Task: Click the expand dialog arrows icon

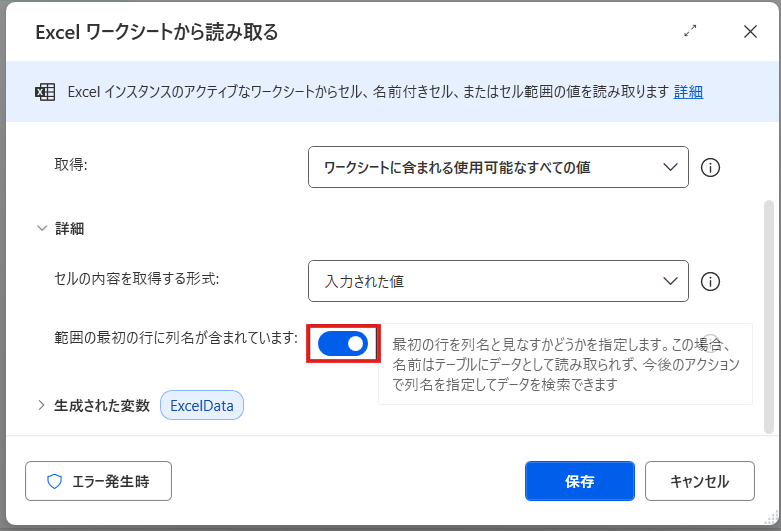Action: (690, 31)
